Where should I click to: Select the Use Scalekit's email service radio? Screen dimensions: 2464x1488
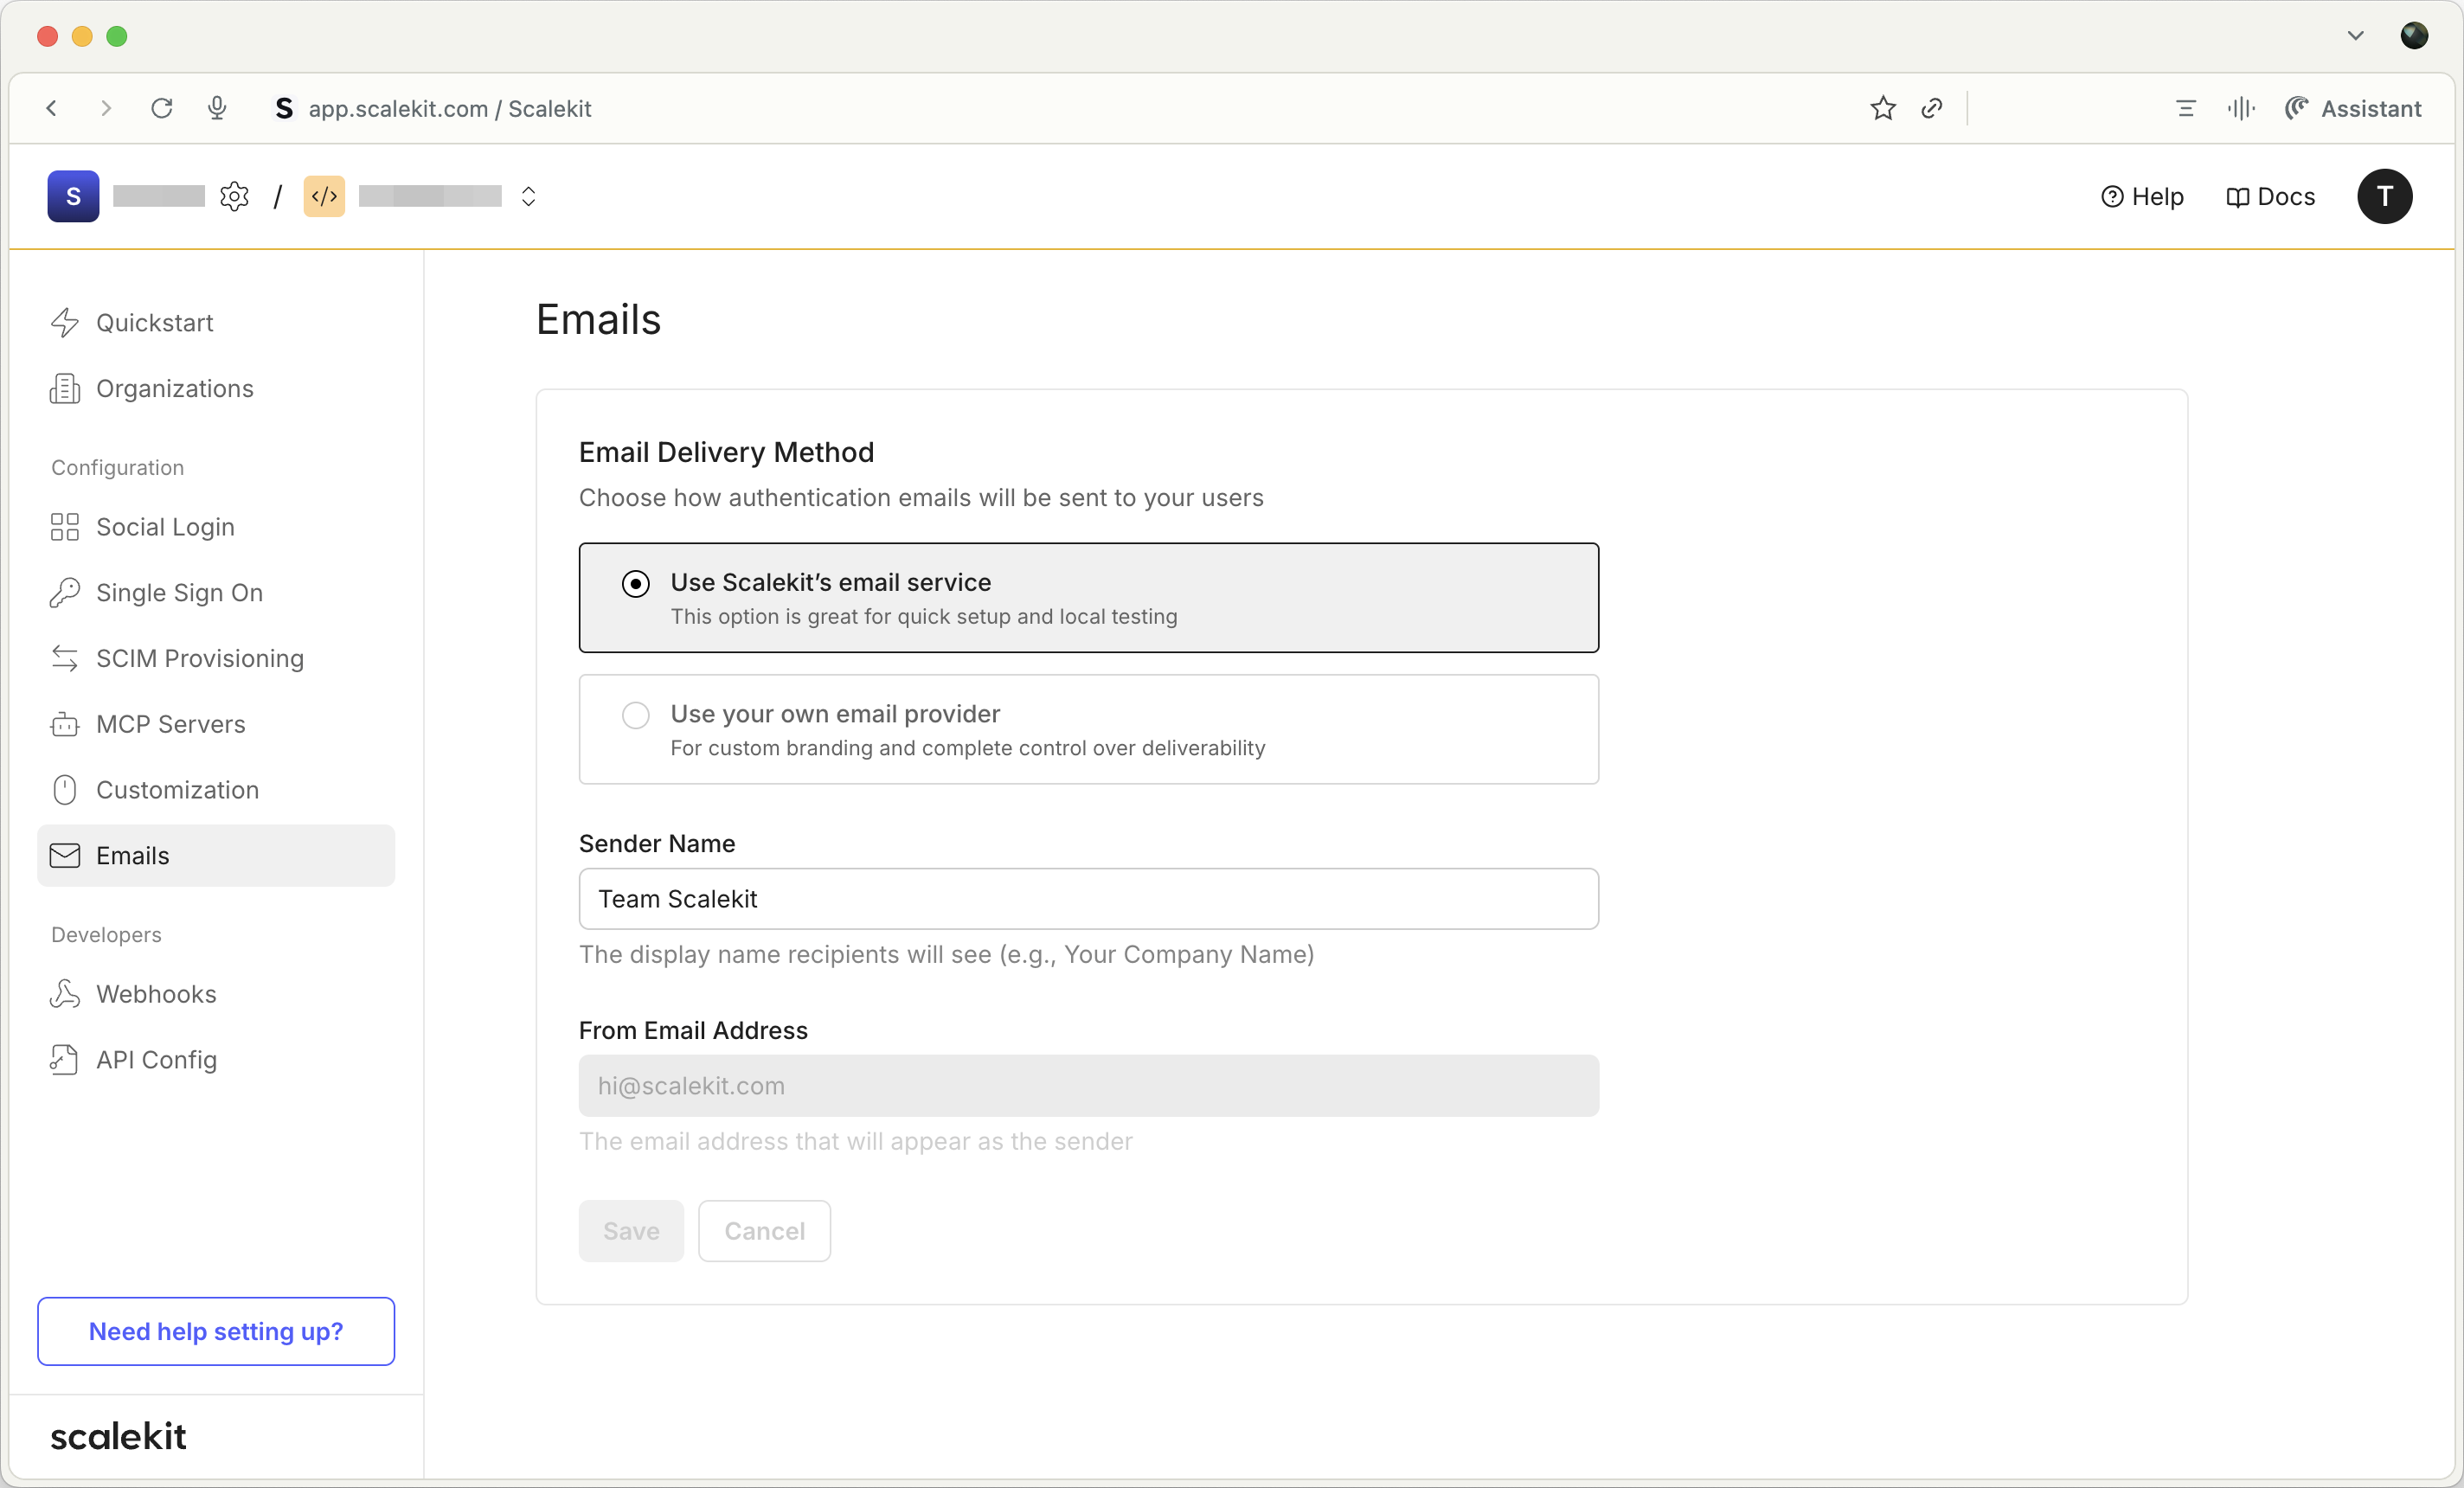pyautogui.click(x=636, y=583)
